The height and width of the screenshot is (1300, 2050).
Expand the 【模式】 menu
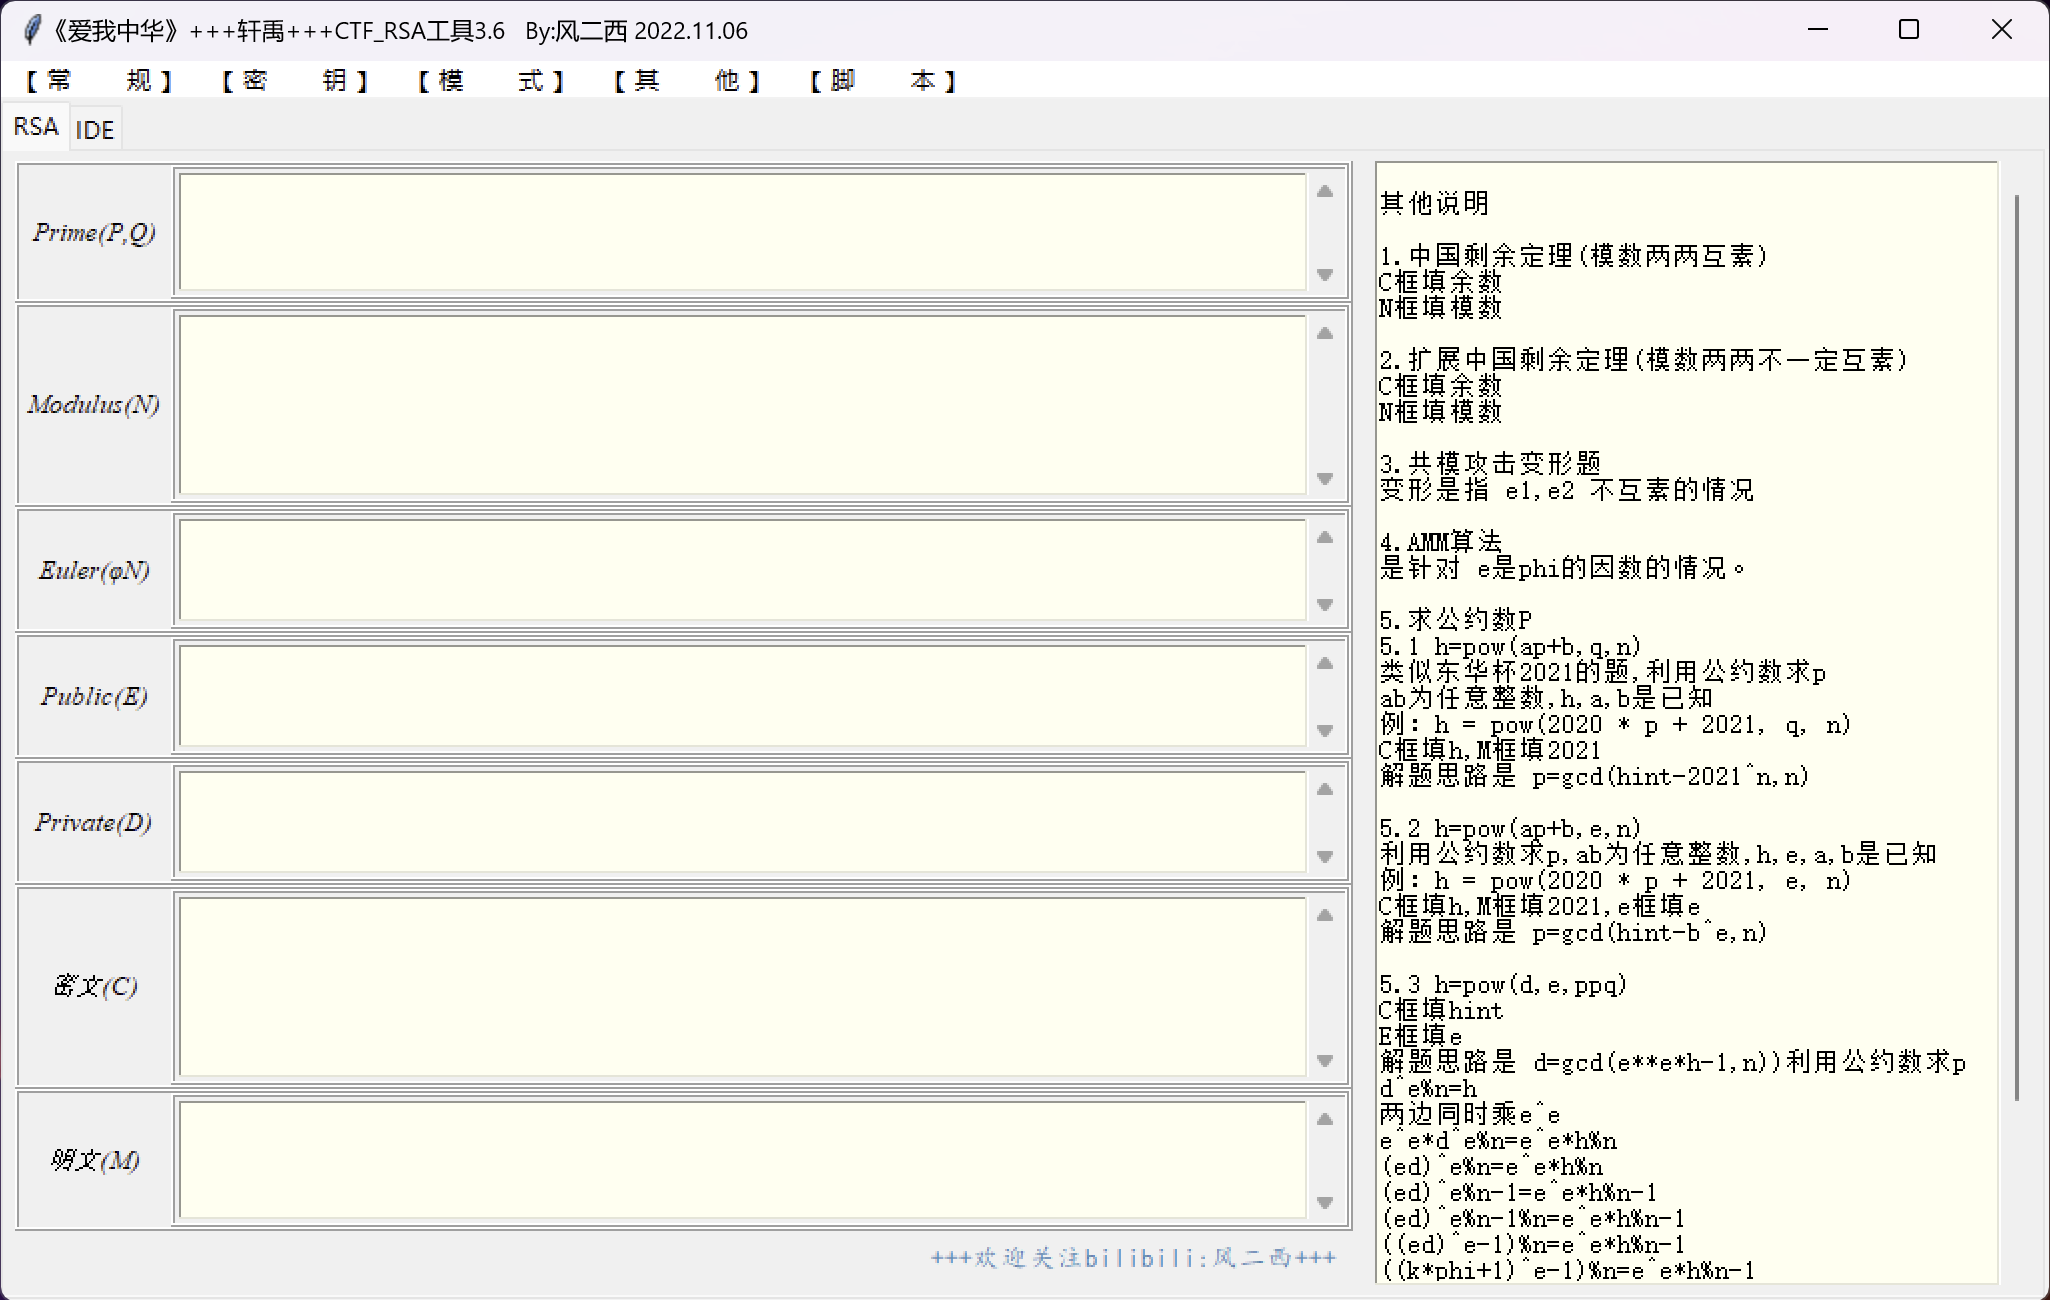click(x=490, y=81)
